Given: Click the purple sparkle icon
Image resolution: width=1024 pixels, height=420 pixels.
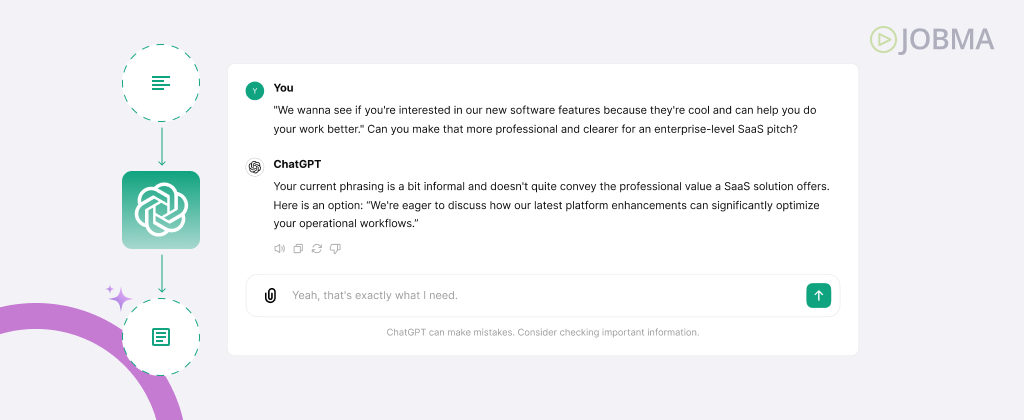Looking at the screenshot, I should point(120,298).
